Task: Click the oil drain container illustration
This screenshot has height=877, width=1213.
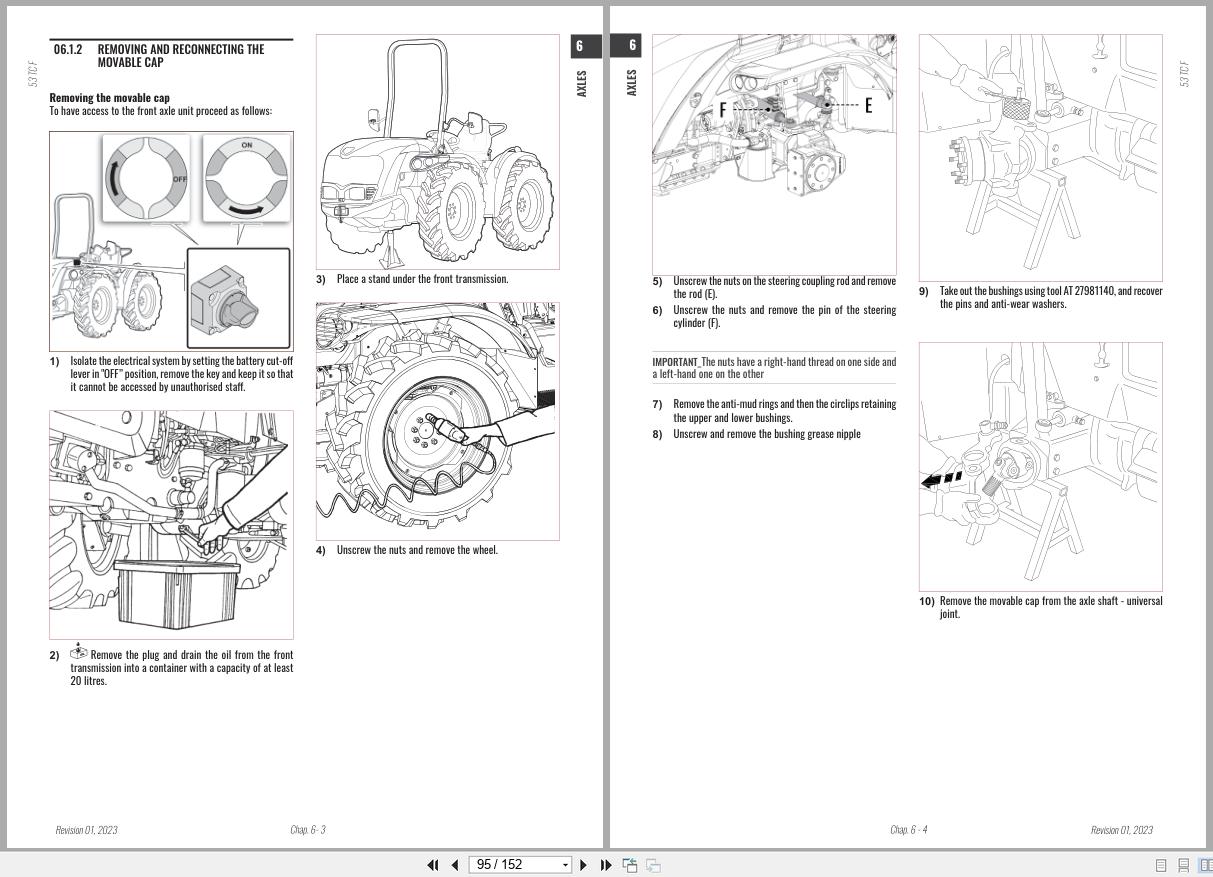Action: [172, 524]
